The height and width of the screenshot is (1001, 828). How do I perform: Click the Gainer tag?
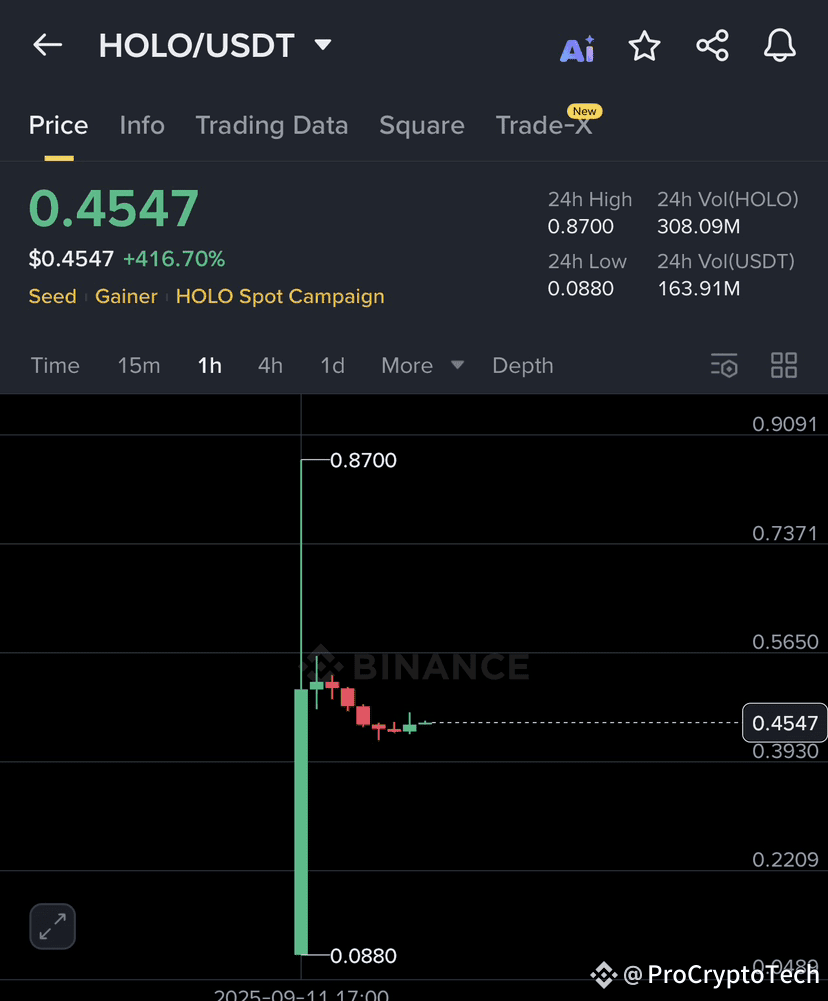126,296
